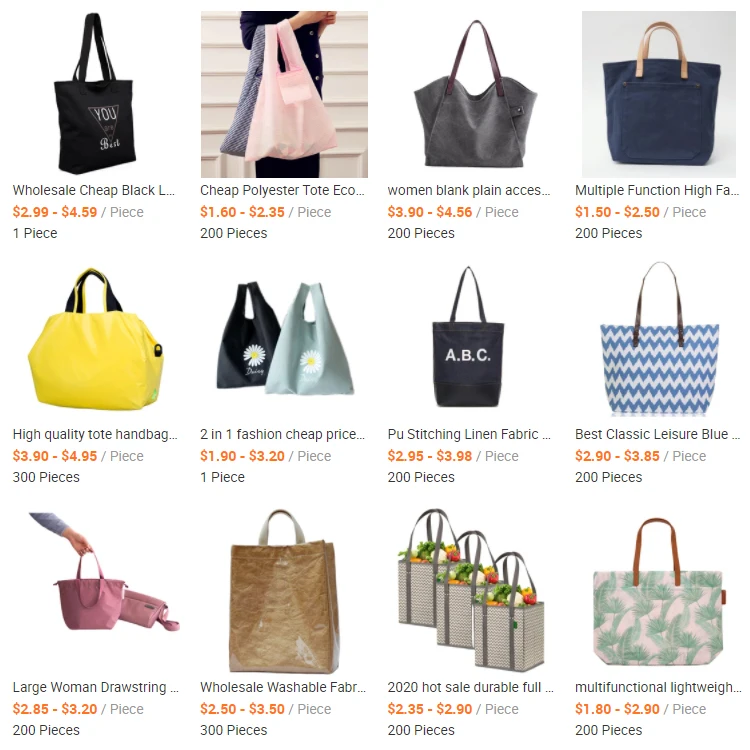The height and width of the screenshot is (750, 750).
Task: Open 'Wholesale Cheap Black L...' product title
Action: (94, 190)
